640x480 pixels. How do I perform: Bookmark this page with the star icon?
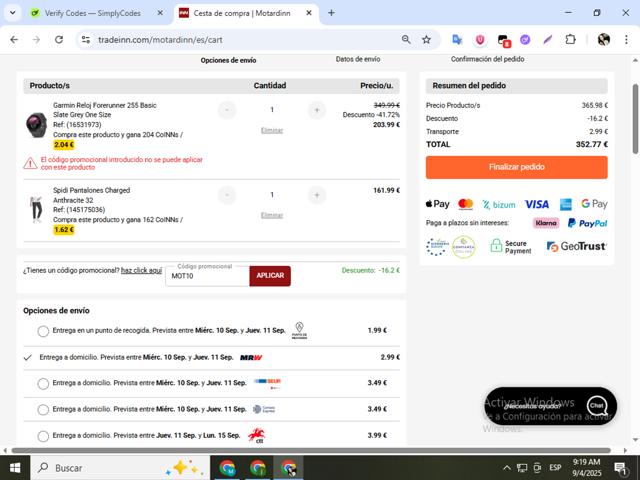[426, 40]
